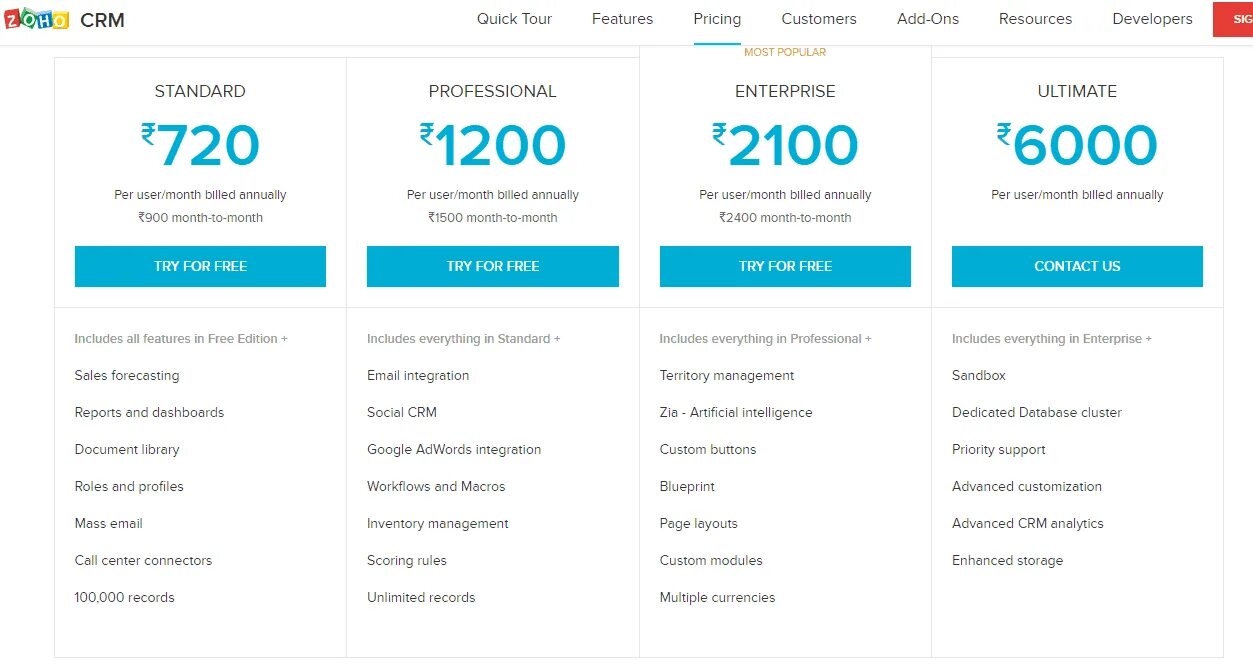Image resolution: width=1253 pixels, height=671 pixels.
Task: Click the Ultimate plan ₹6000 price
Action: pos(1077,145)
